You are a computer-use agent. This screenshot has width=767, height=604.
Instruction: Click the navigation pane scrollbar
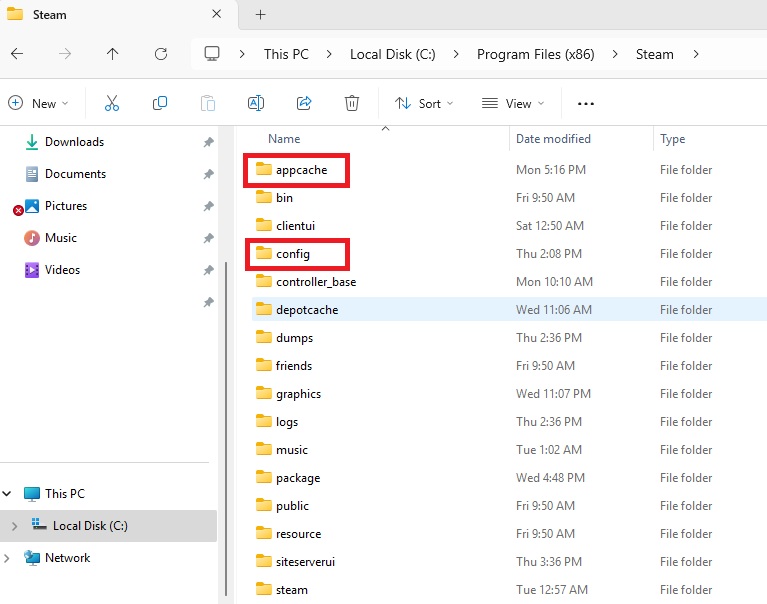[x=226, y=429]
